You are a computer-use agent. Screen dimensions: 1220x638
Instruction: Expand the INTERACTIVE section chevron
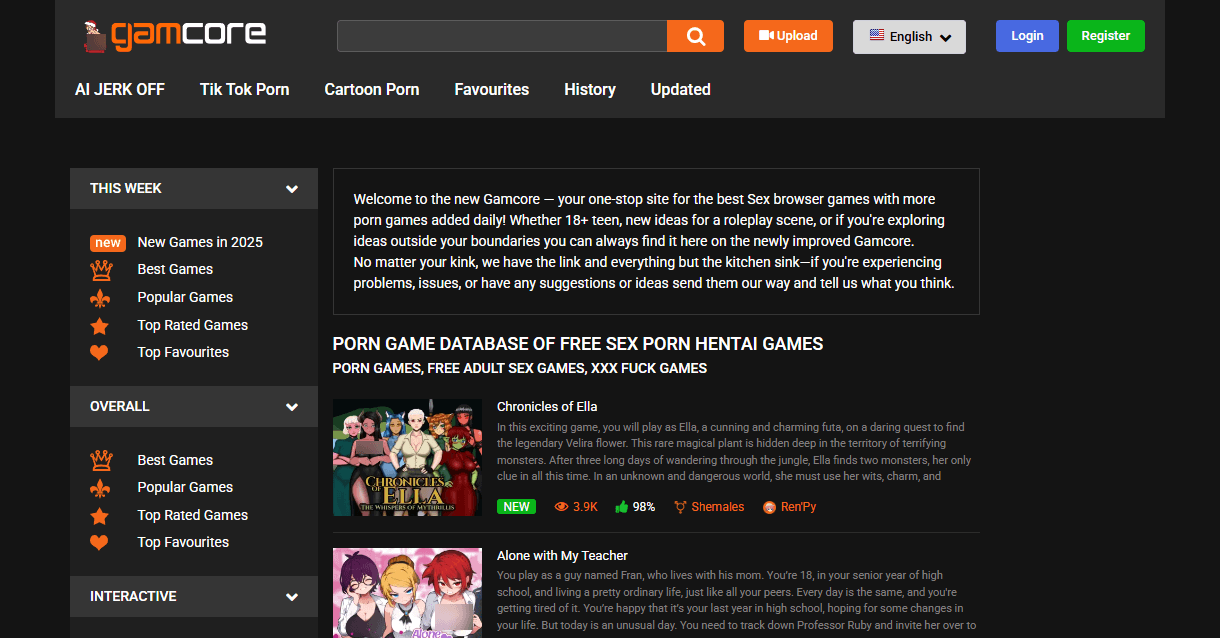tap(292, 596)
